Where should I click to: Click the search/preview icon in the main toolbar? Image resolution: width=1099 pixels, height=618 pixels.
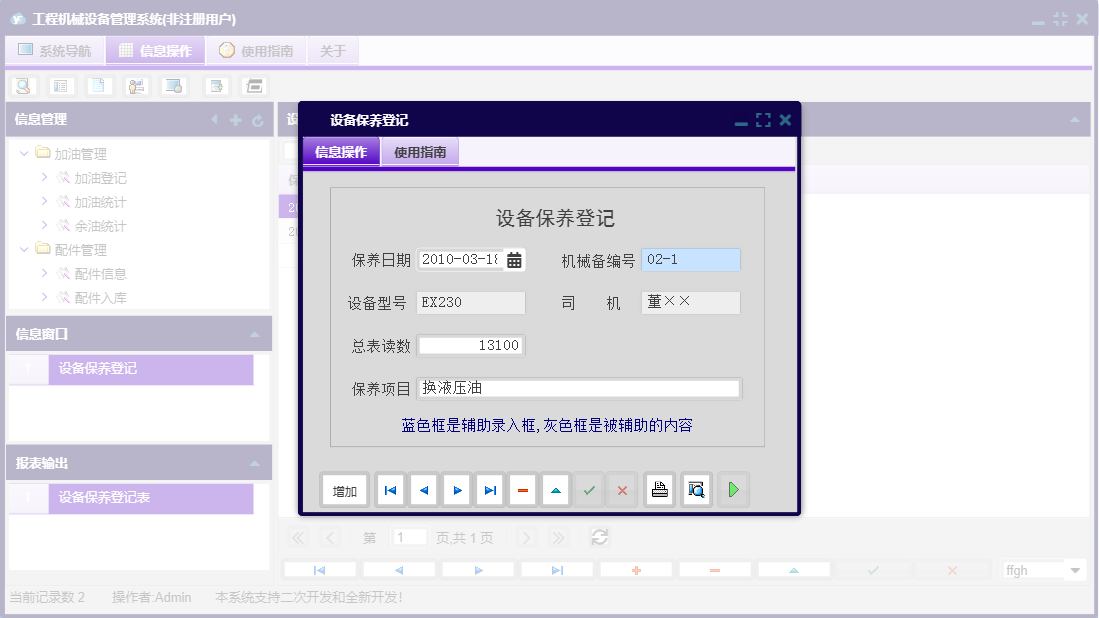coord(22,86)
